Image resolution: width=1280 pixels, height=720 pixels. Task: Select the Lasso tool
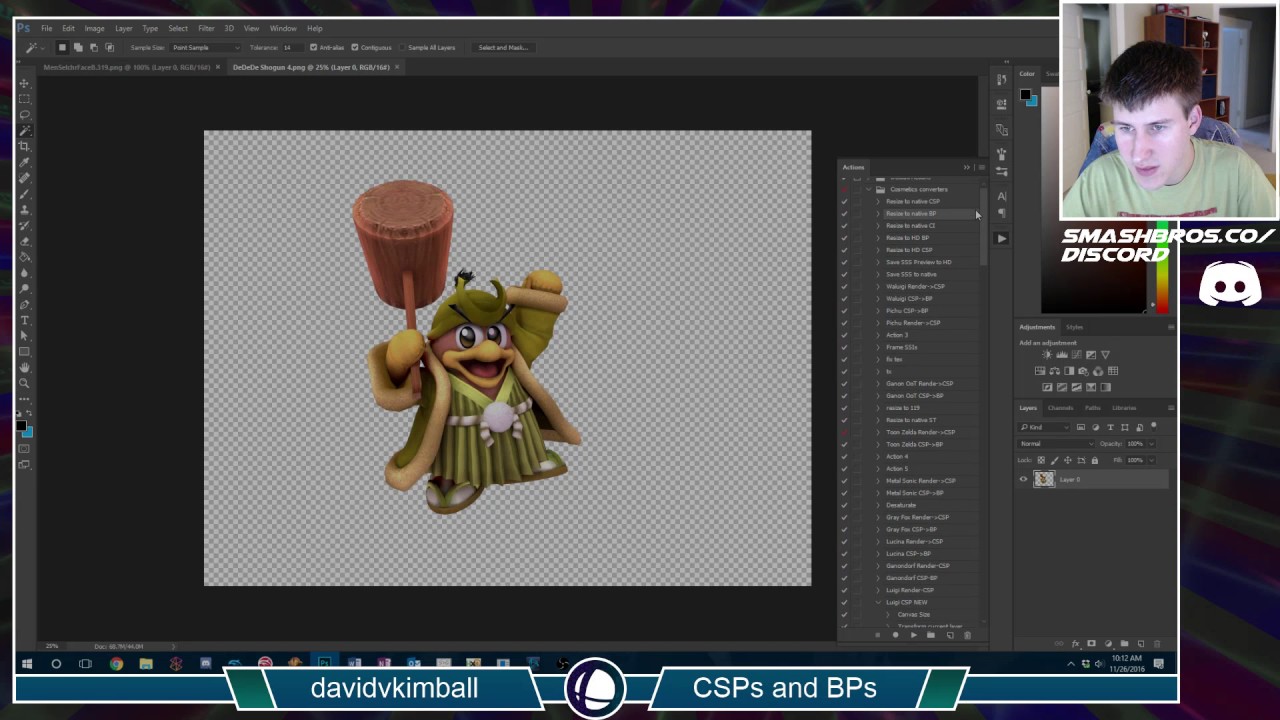24,115
